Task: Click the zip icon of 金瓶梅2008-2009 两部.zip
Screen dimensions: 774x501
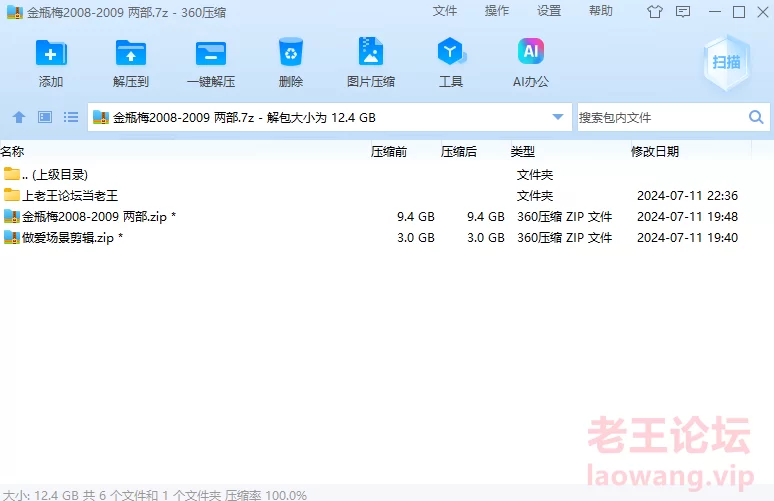Action: (11, 216)
